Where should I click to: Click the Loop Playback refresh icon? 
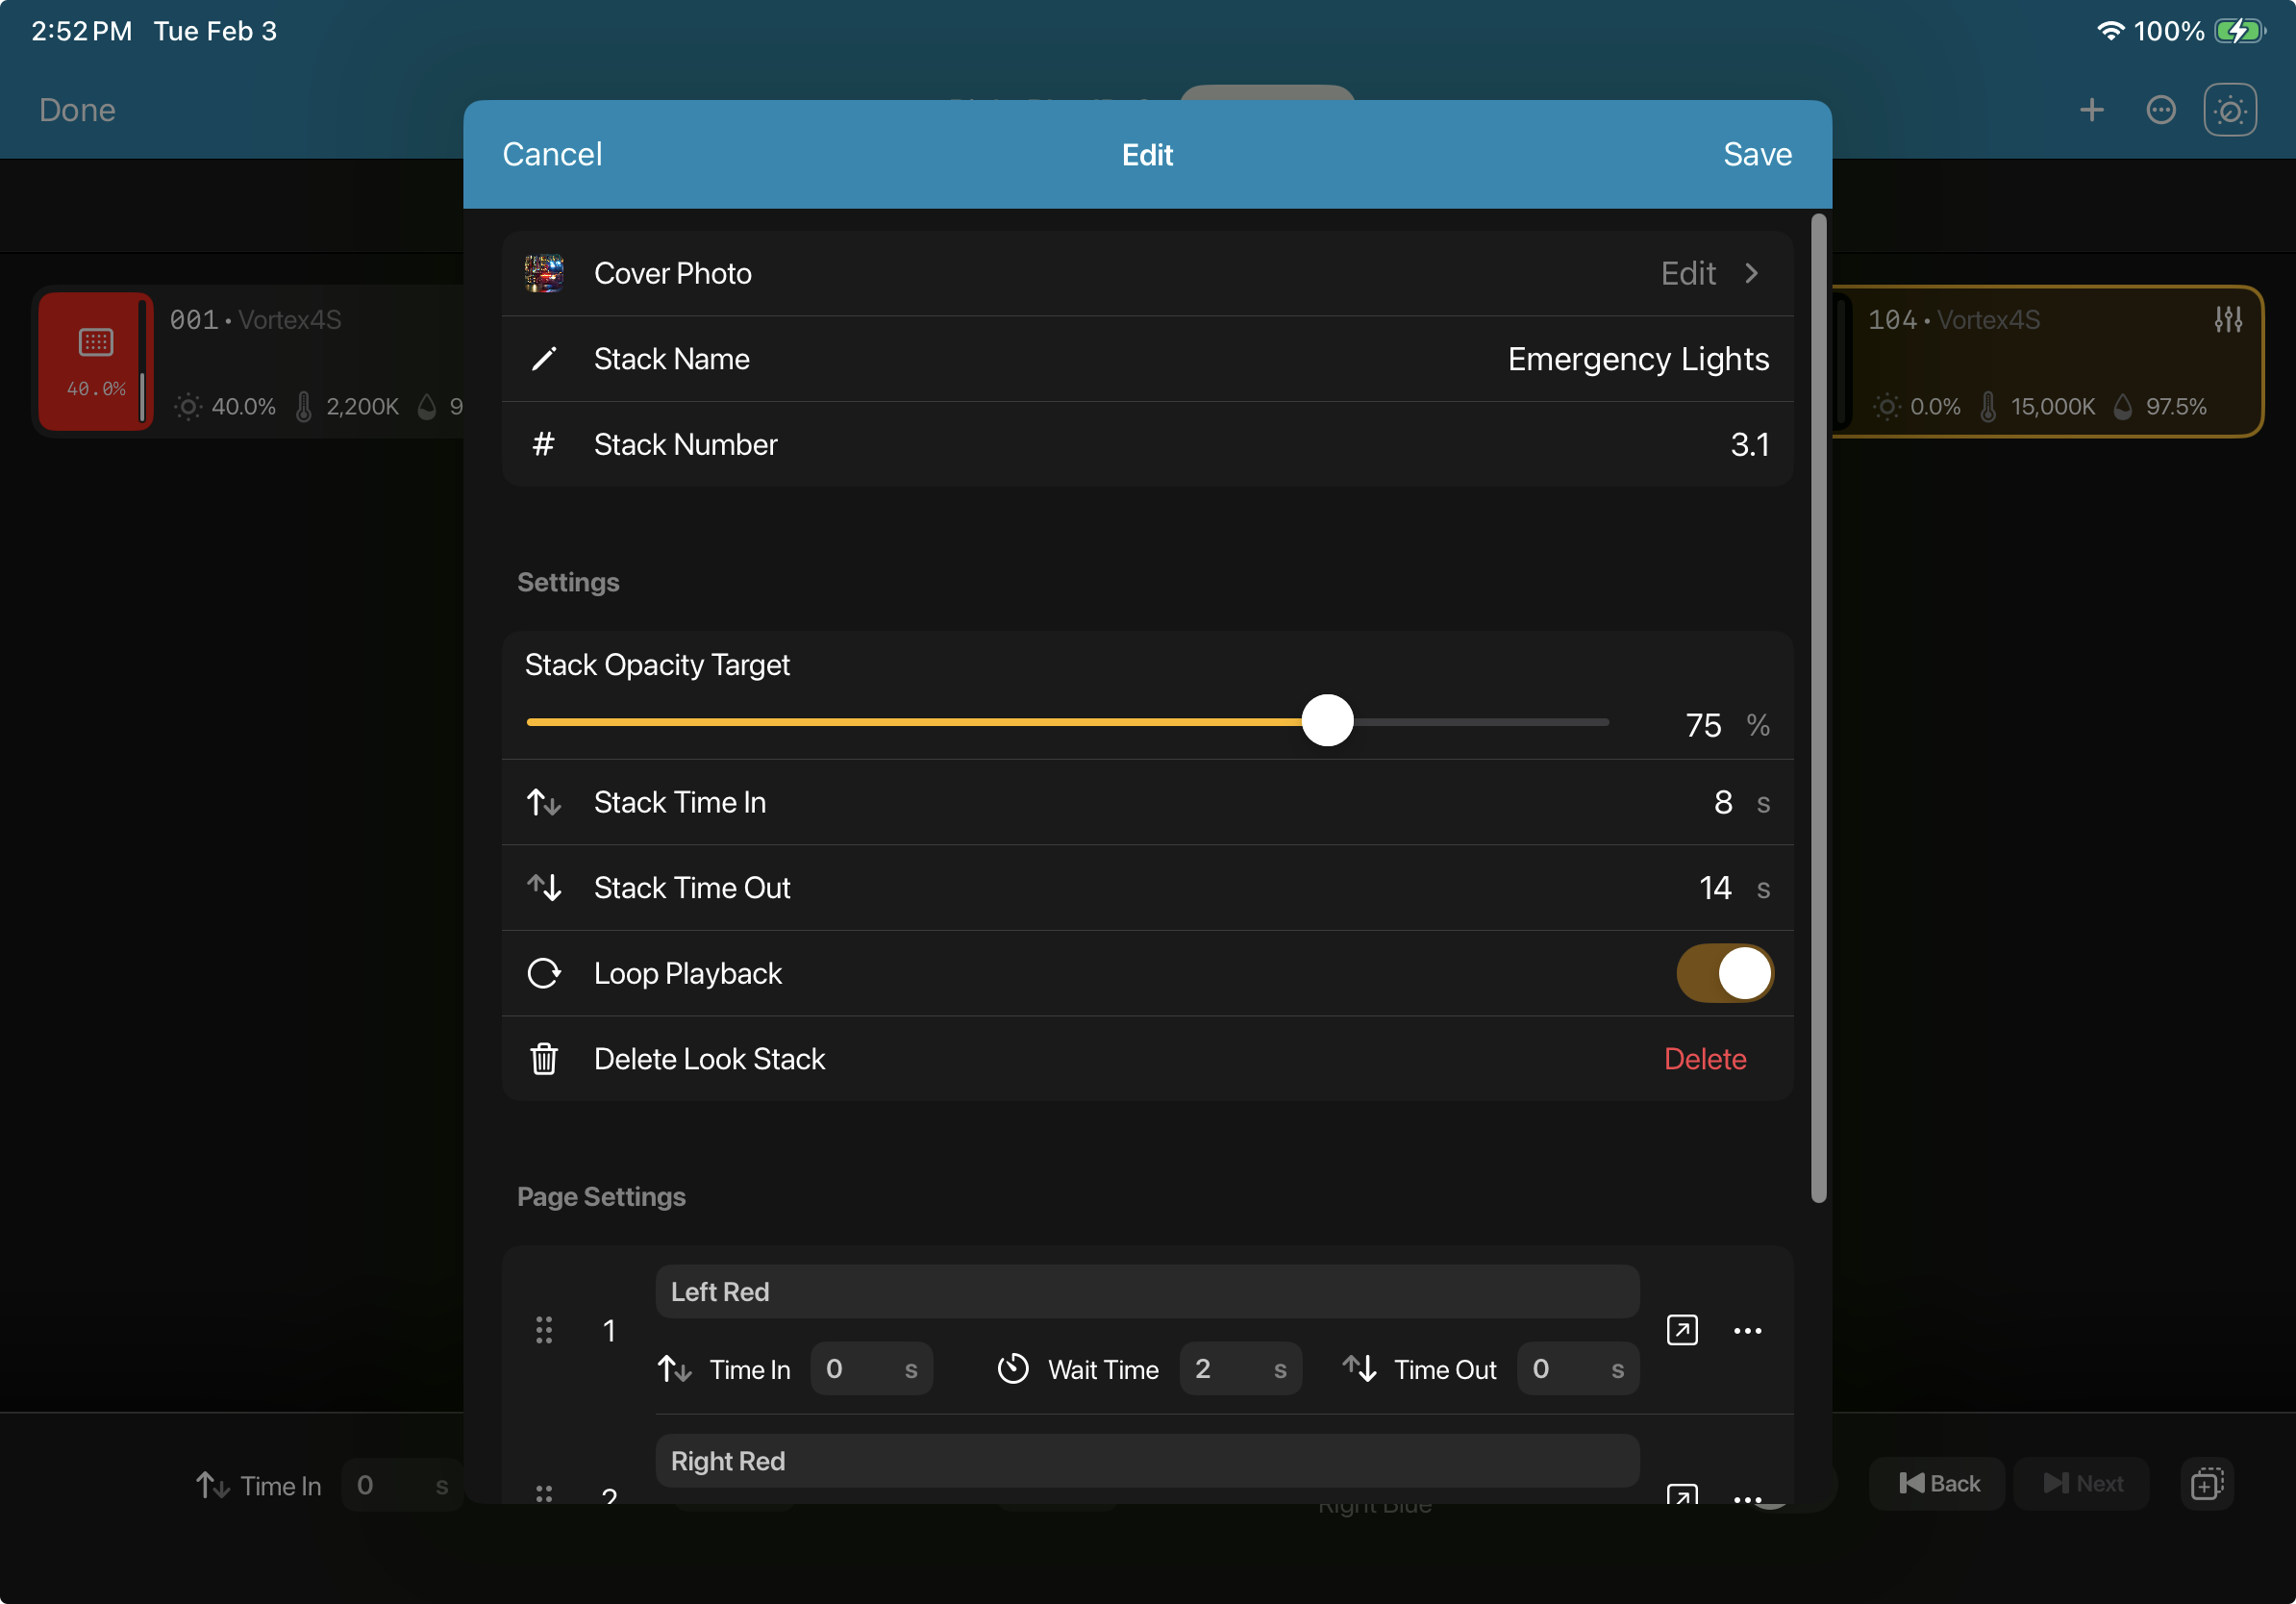(x=544, y=973)
